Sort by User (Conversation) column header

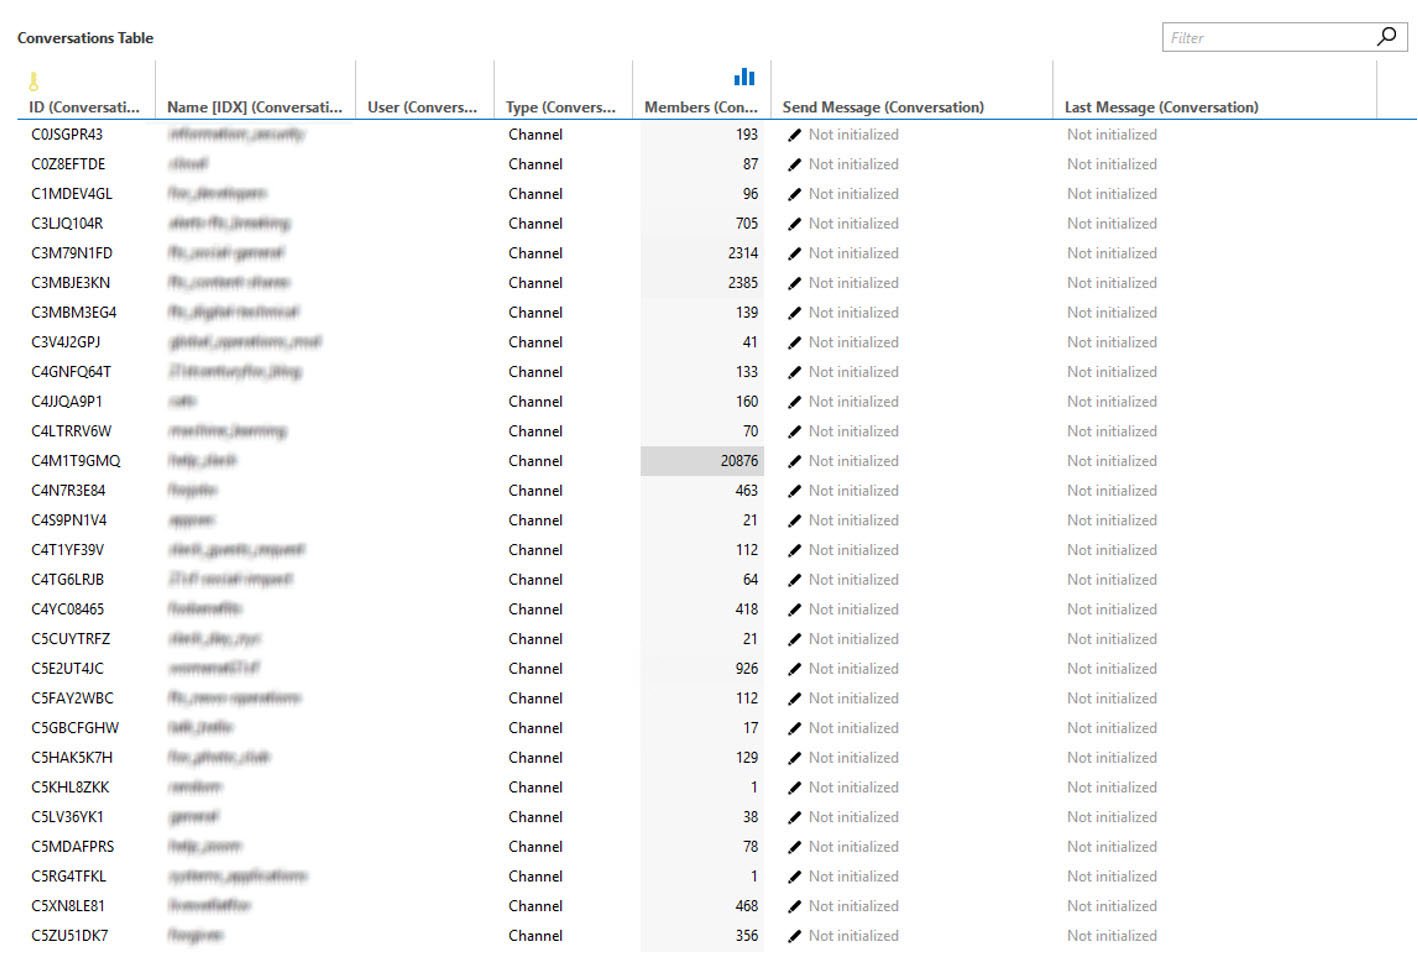(x=422, y=107)
